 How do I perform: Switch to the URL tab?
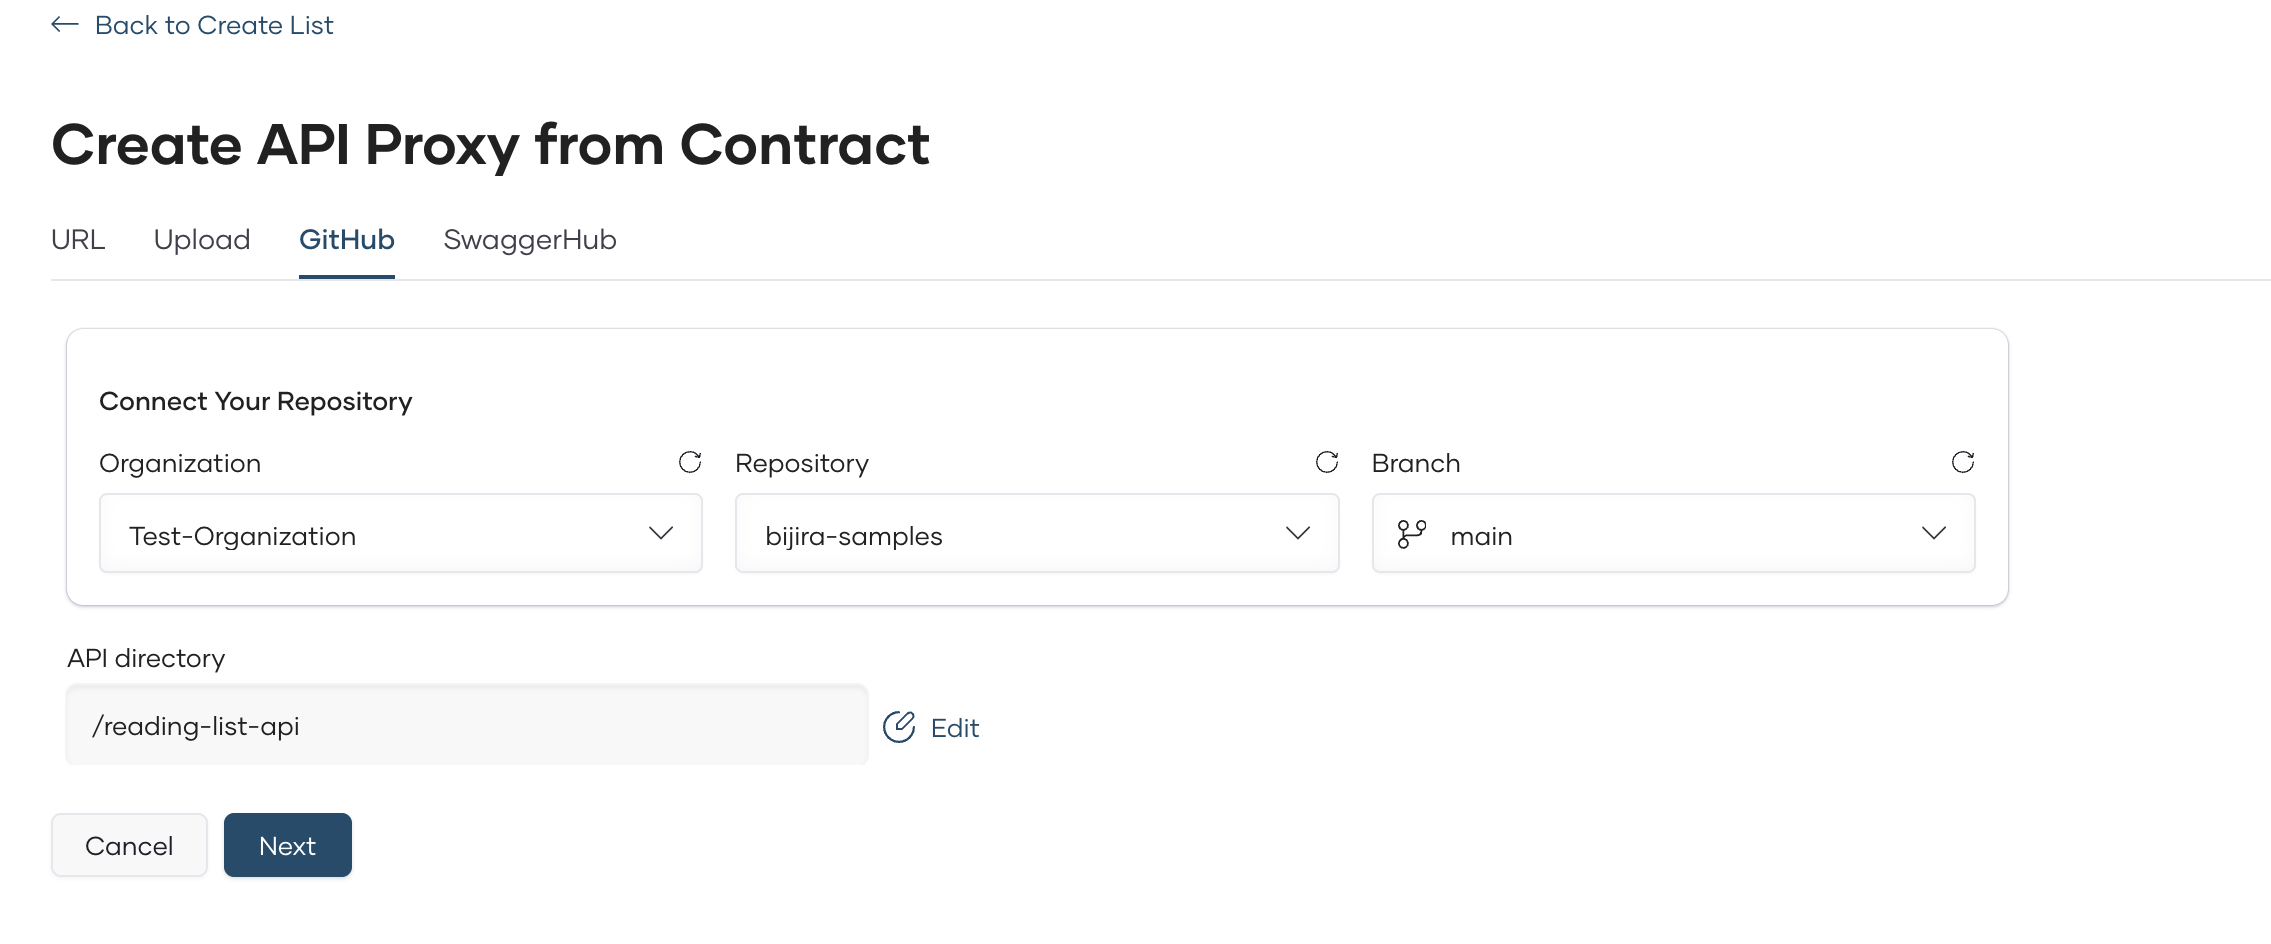pyautogui.click(x=77, y=239)
